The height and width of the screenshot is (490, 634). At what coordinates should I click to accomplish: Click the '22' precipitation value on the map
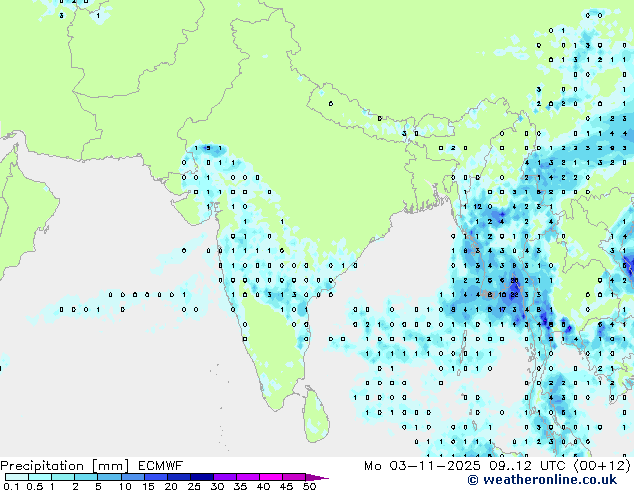pos(514,295)
